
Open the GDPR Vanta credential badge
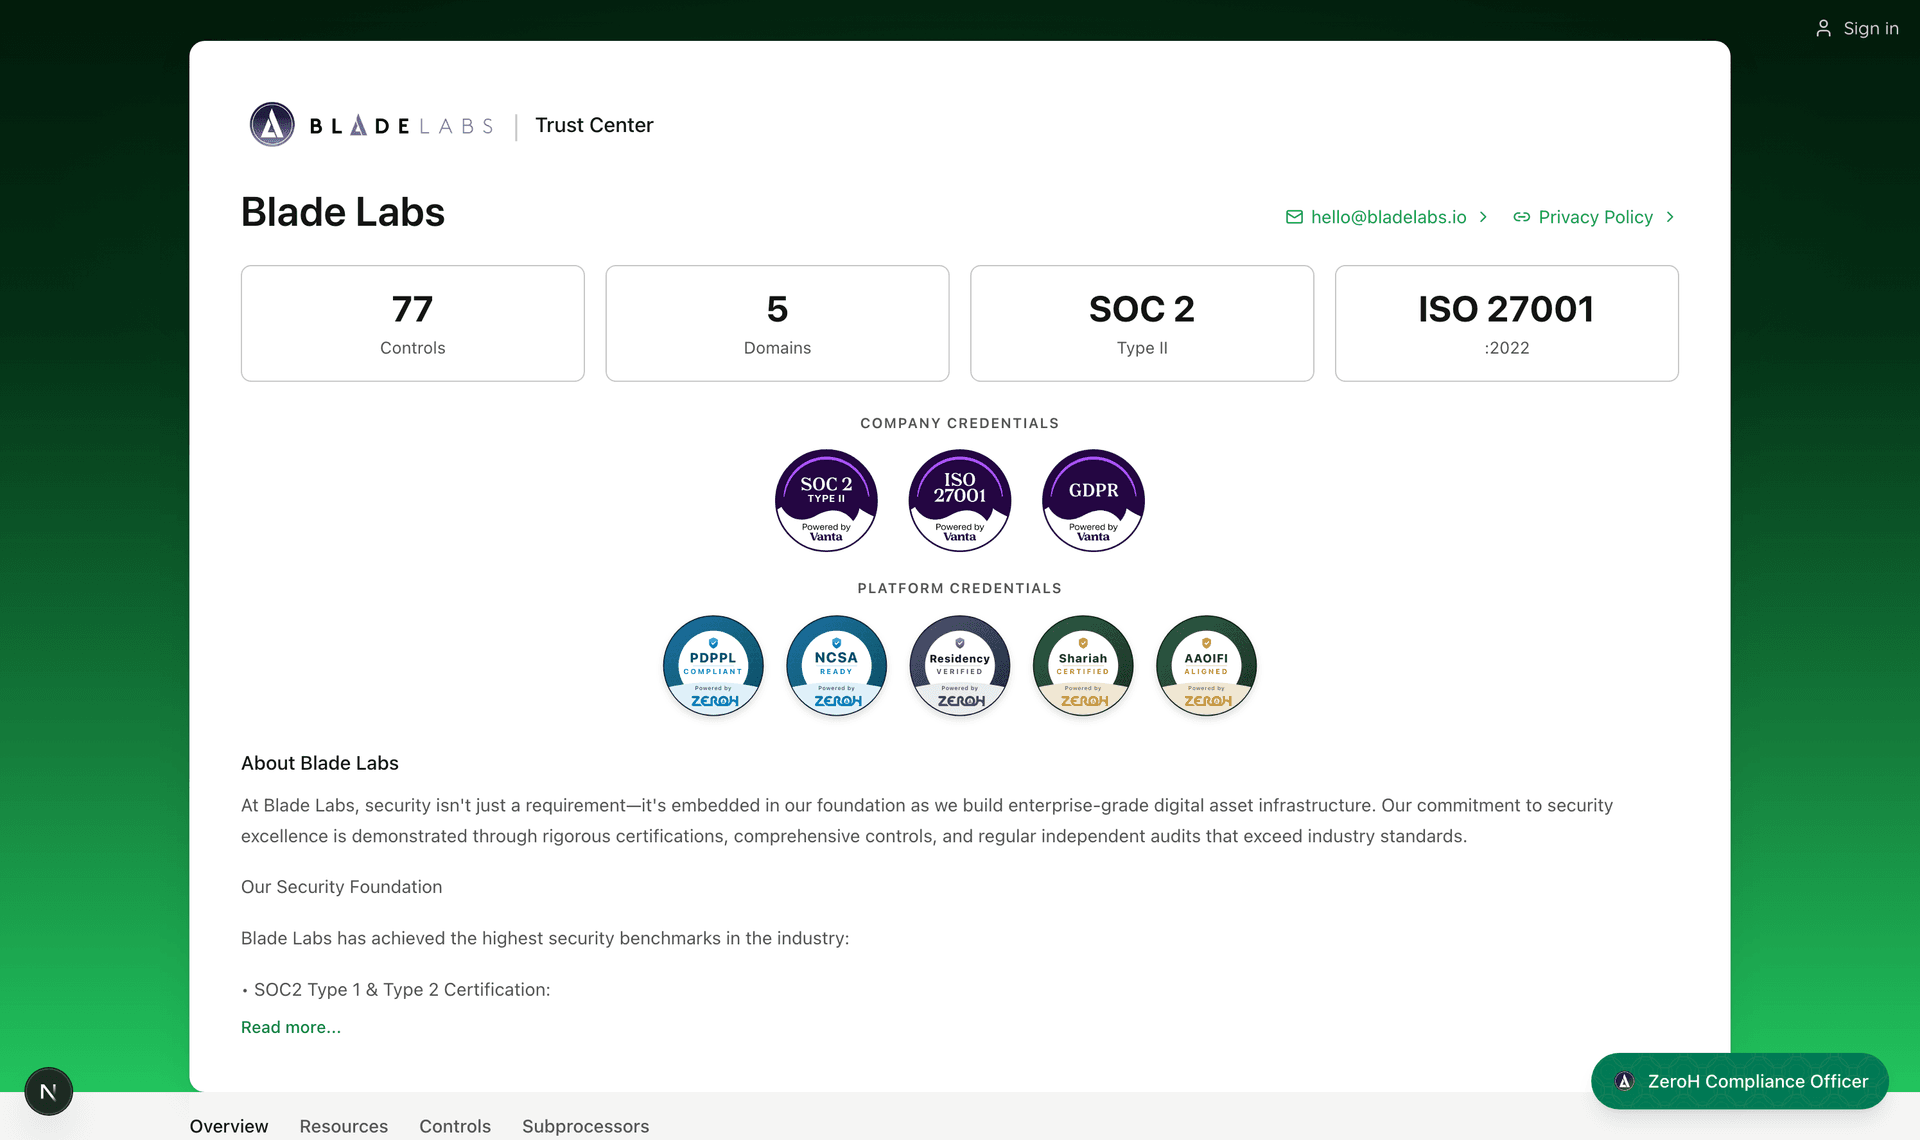[x=1092, y=500]
